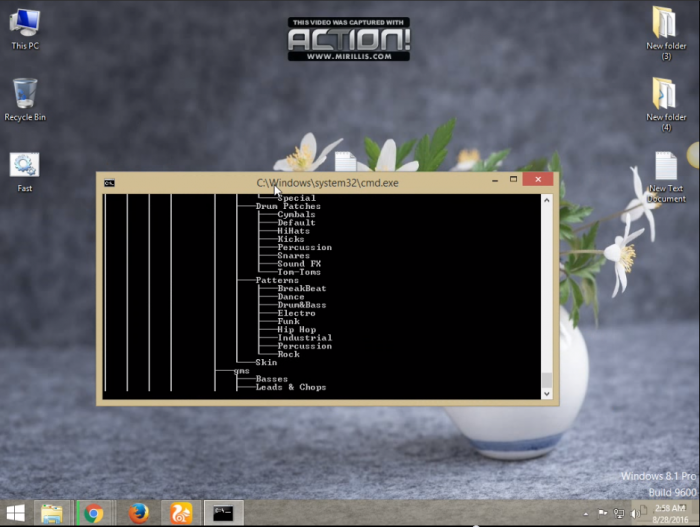Select the New folder (4) icon
This screenshot has height=527, width=700.
666,105
